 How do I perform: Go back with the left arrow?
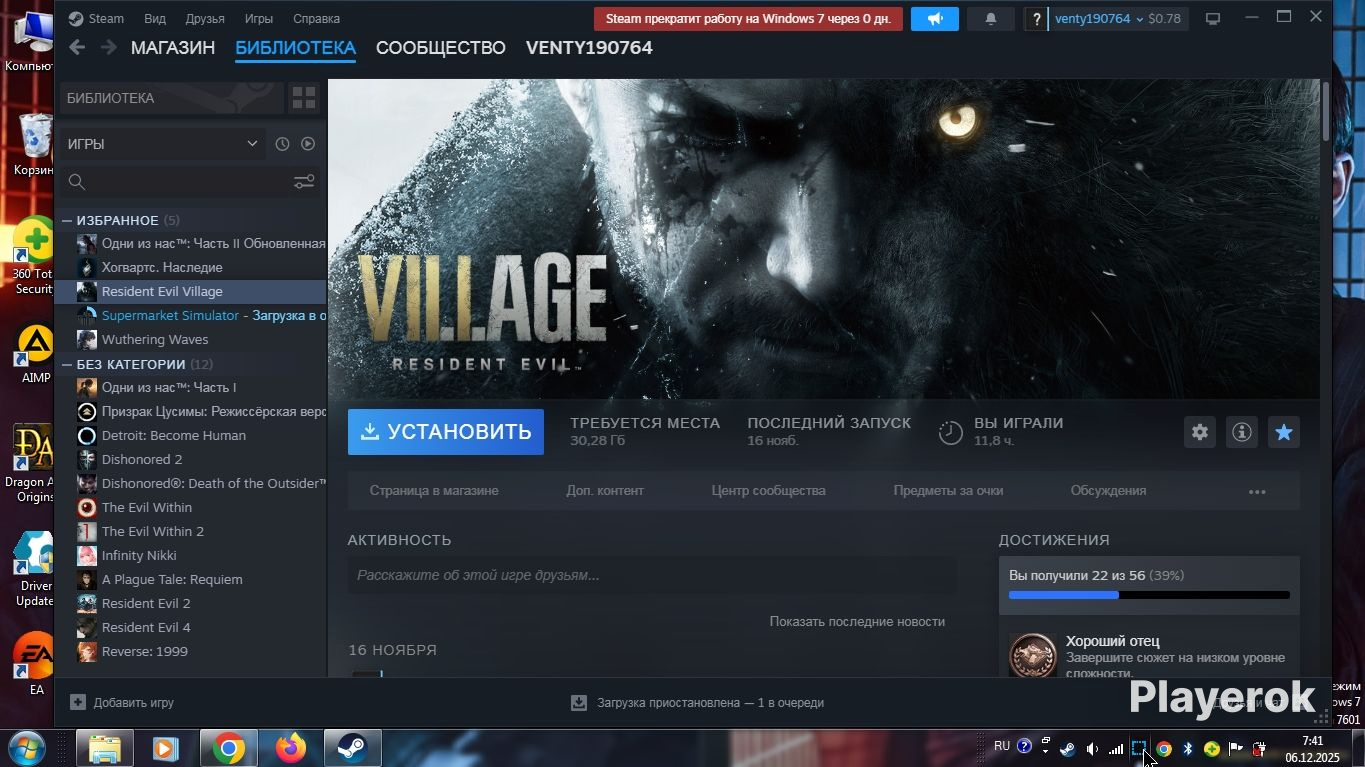pos(77,47)
